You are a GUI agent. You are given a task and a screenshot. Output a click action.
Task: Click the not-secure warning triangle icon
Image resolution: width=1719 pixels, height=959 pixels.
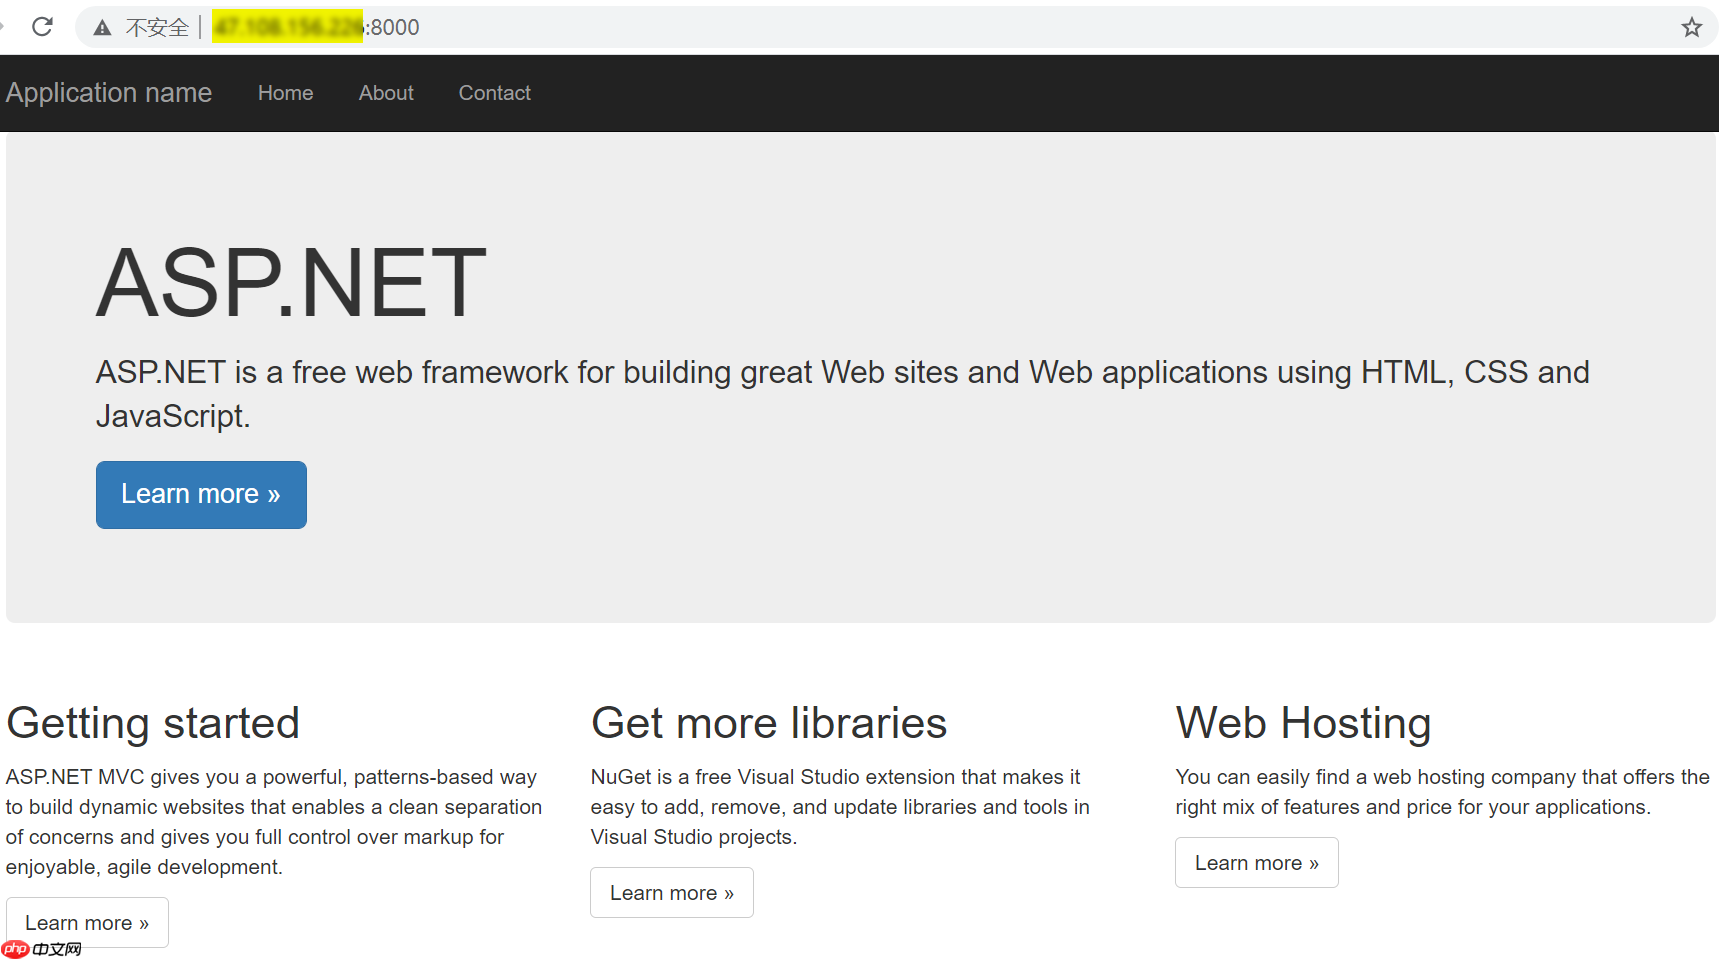[102, 28]
